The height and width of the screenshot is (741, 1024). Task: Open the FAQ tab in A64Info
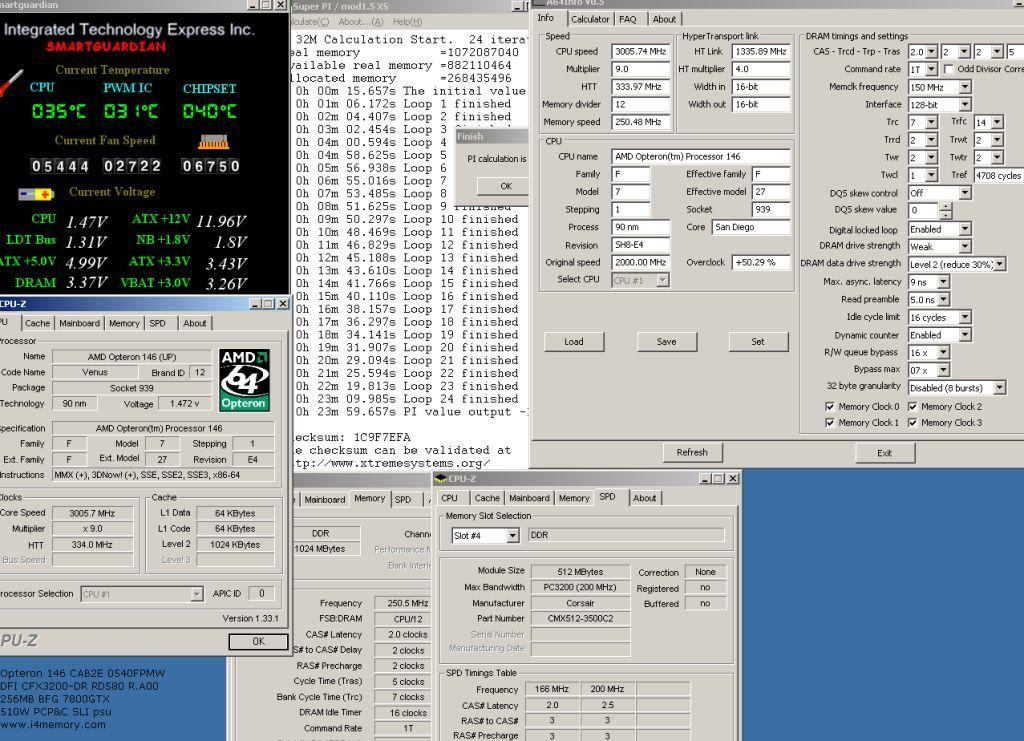coord(628,19)
